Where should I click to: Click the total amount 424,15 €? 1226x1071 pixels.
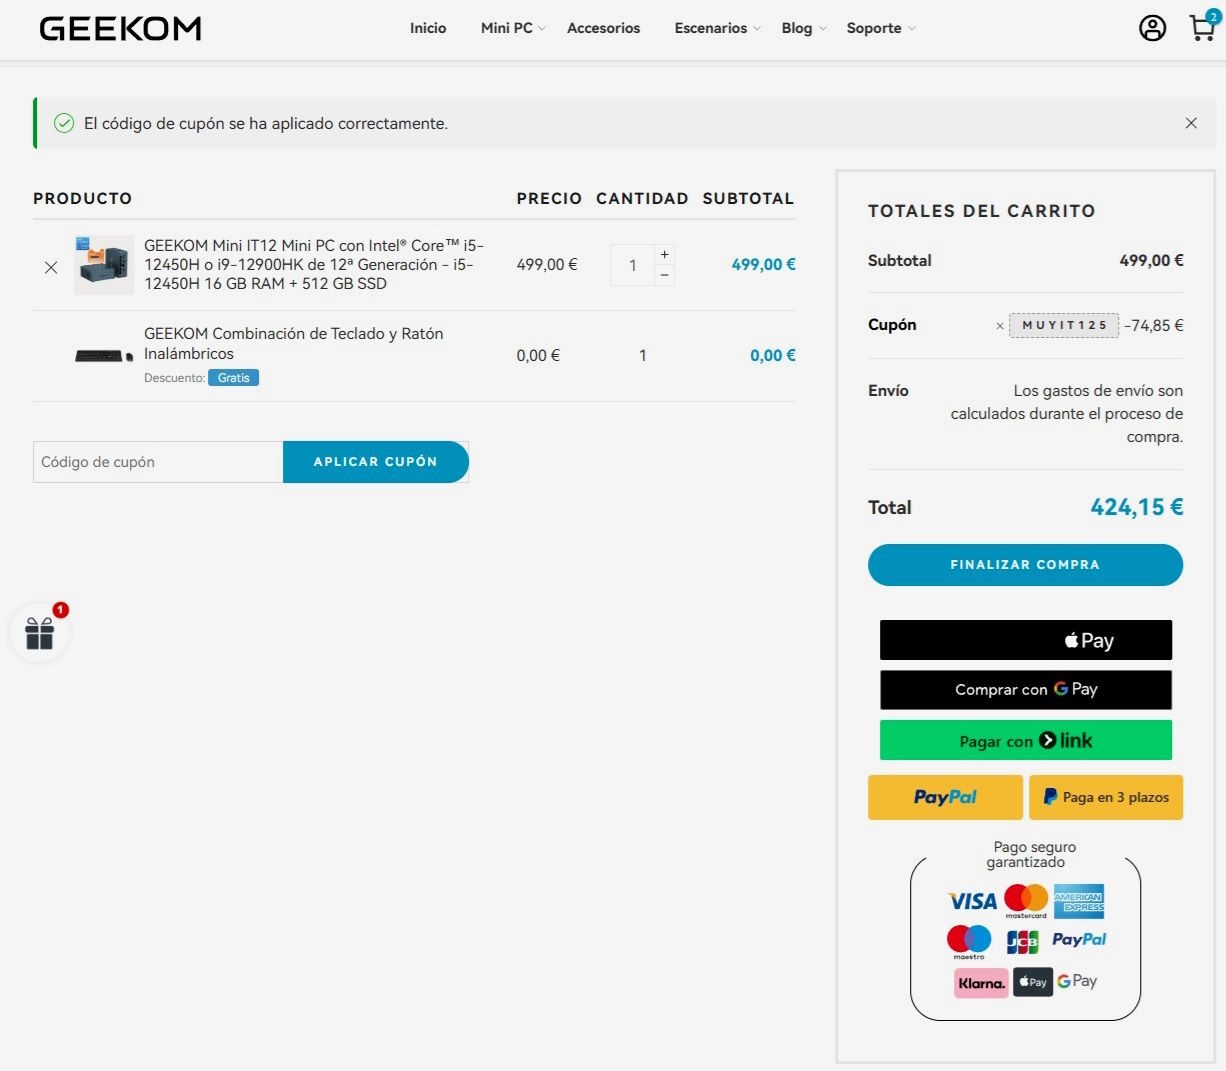click(x=1137, y=507)
